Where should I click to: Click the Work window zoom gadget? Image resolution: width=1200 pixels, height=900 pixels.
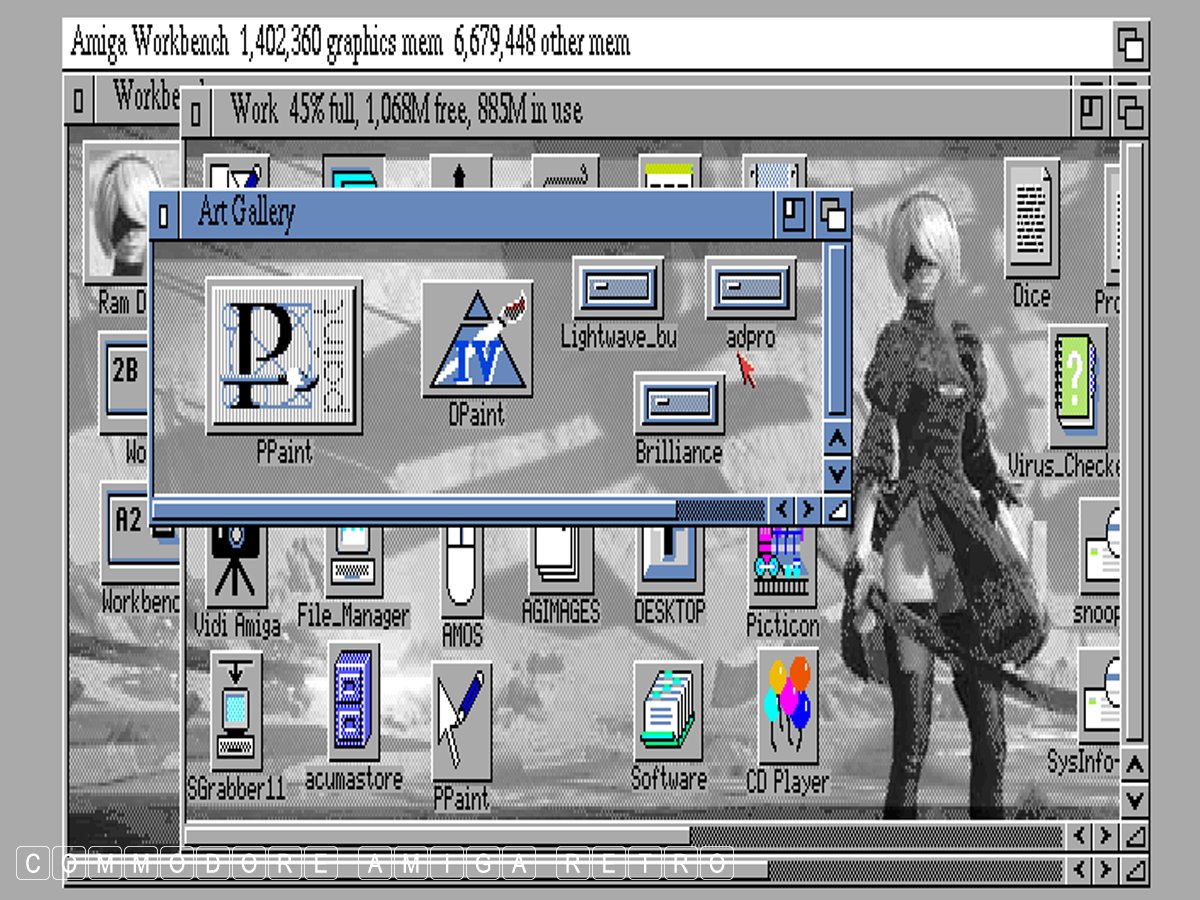click(x=1091, y=111)
